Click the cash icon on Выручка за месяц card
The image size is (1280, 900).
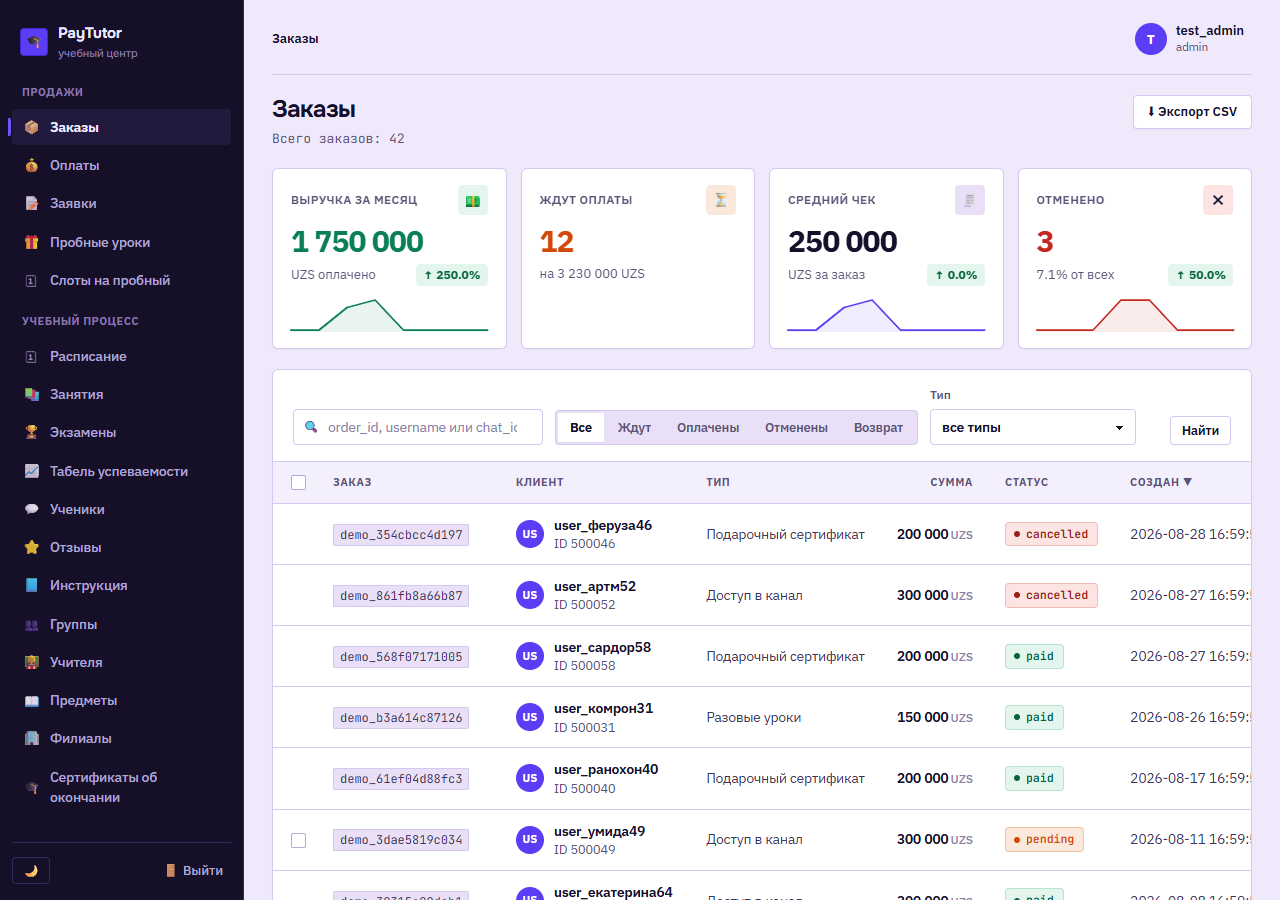pyautogui.click(x=473, y=200)
